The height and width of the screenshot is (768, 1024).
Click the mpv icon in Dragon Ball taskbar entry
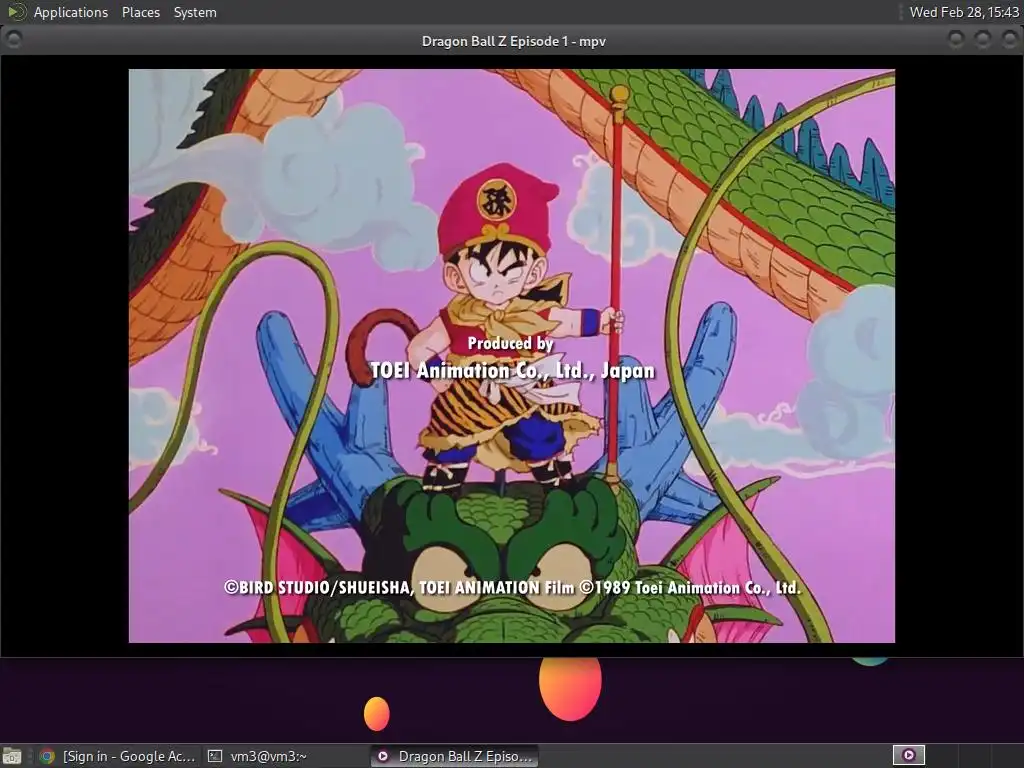[383, 756]
